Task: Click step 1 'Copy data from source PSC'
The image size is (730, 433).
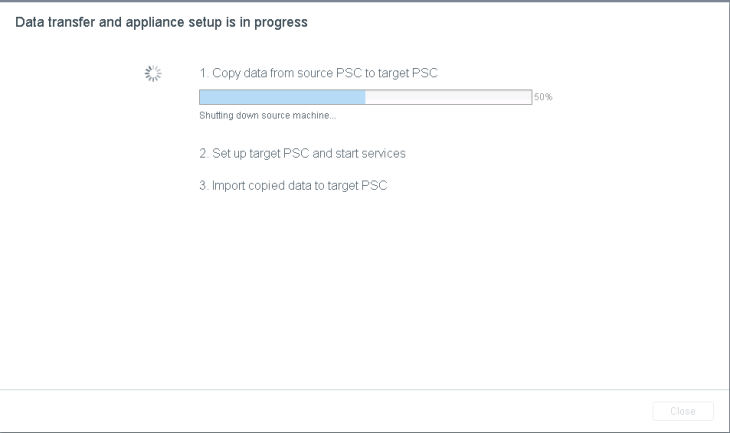Action: tap(319, 73)
